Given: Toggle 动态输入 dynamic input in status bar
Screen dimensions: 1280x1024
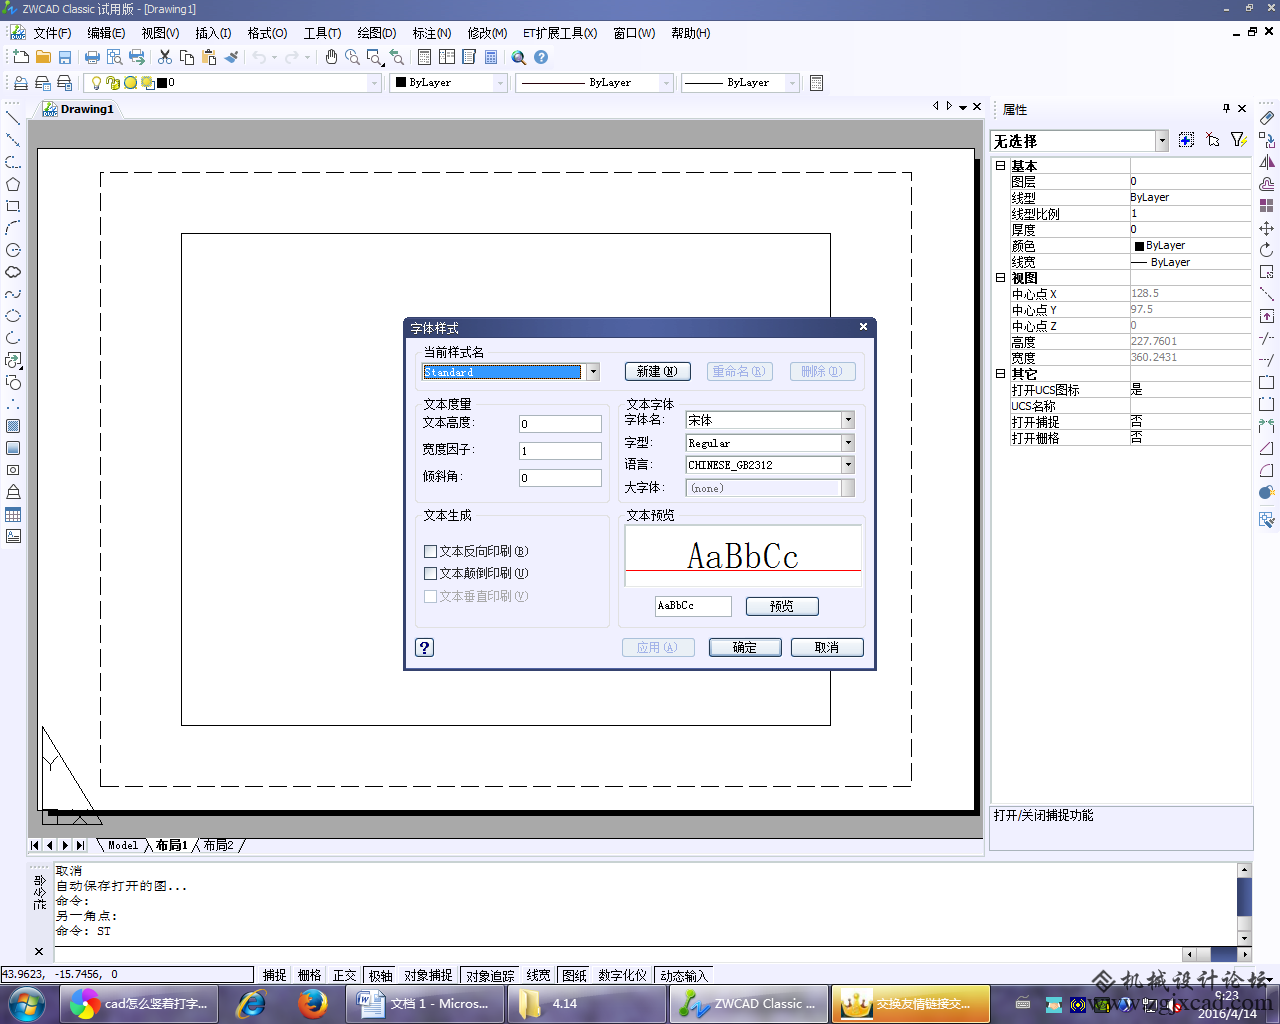Looking at the screenshot, I should pos(683,975).
